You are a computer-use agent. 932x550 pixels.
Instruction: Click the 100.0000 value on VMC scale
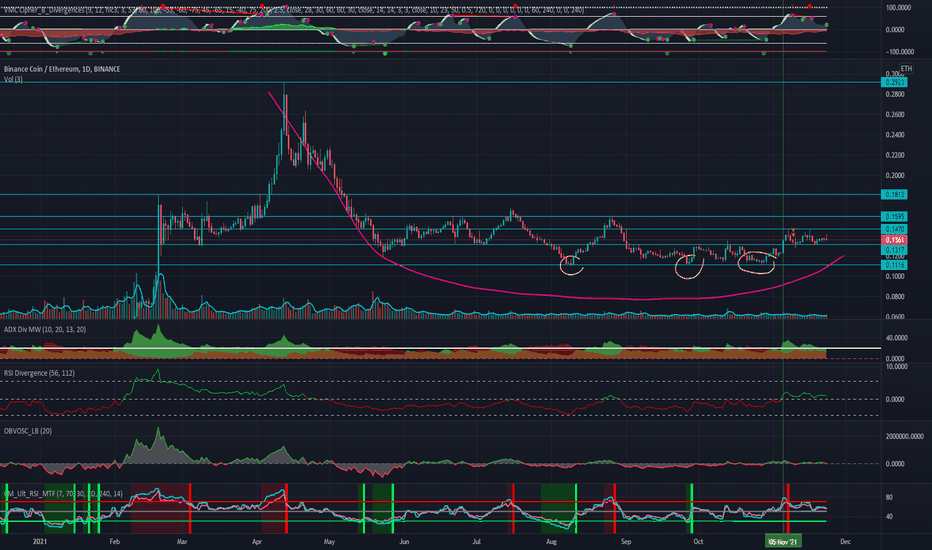tap(898, 8)
